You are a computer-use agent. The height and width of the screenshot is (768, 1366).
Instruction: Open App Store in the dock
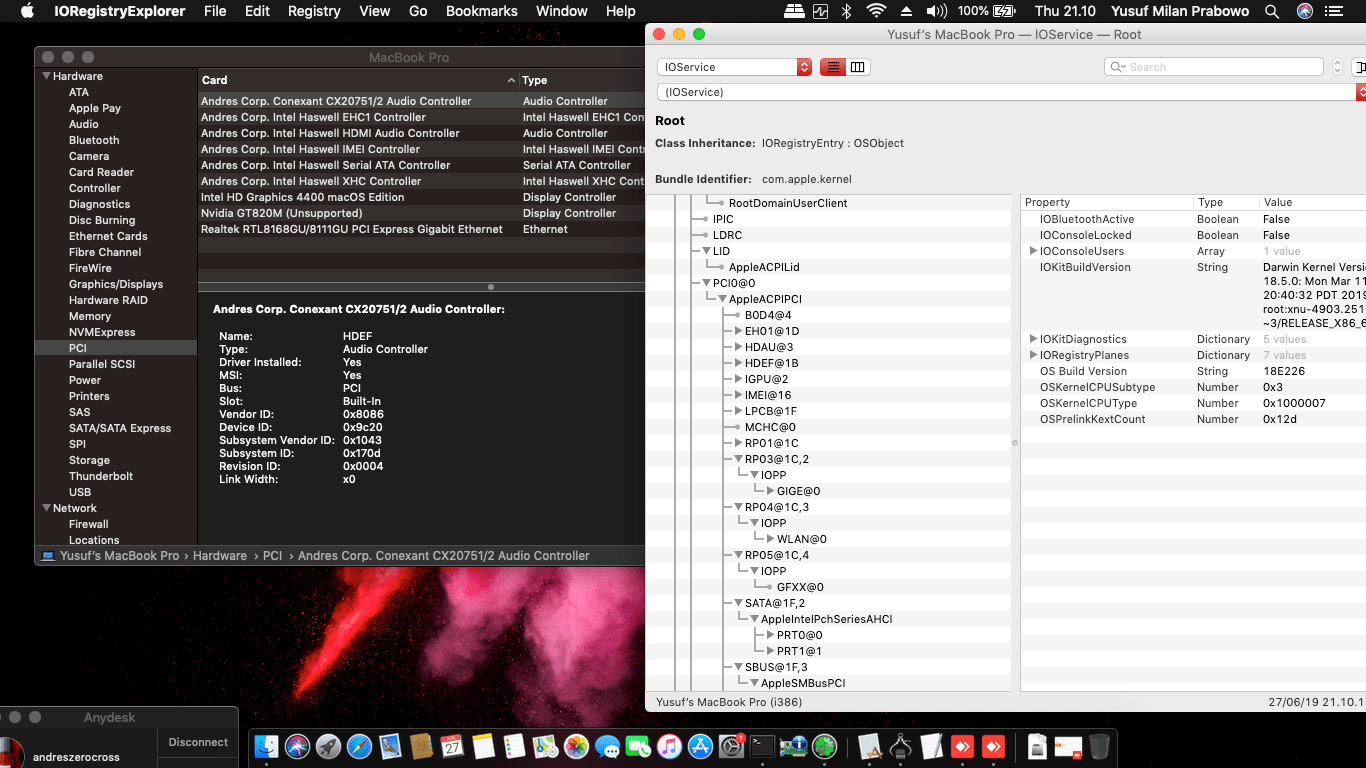[x=700, y=746]
